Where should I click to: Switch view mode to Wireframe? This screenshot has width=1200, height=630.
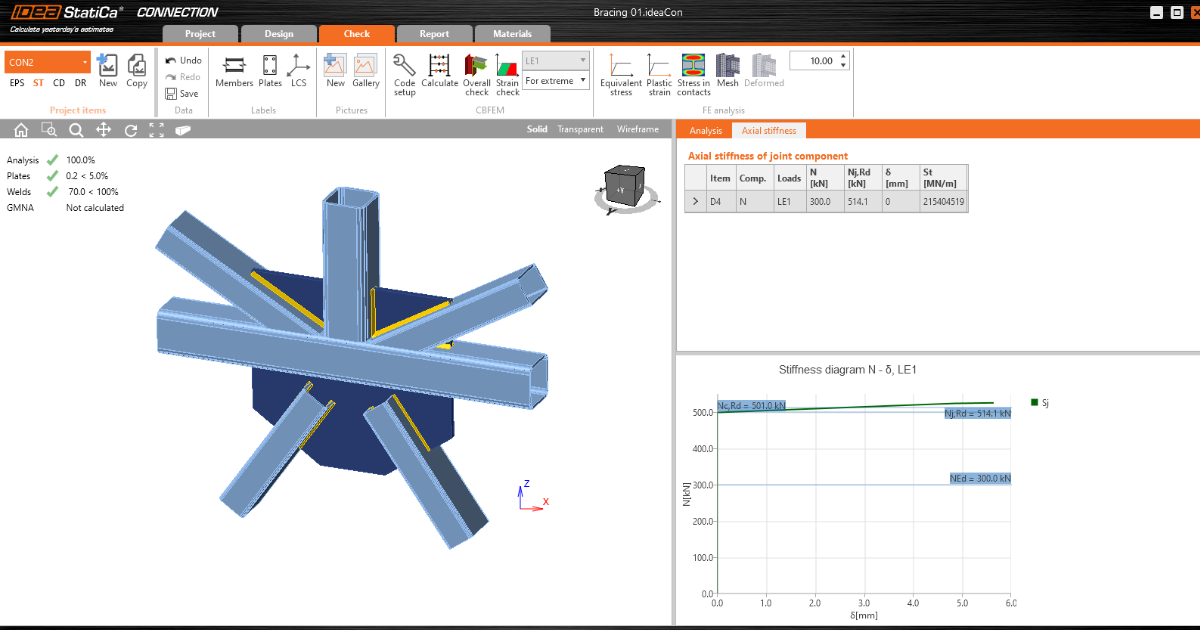click(x=638, y=130)
